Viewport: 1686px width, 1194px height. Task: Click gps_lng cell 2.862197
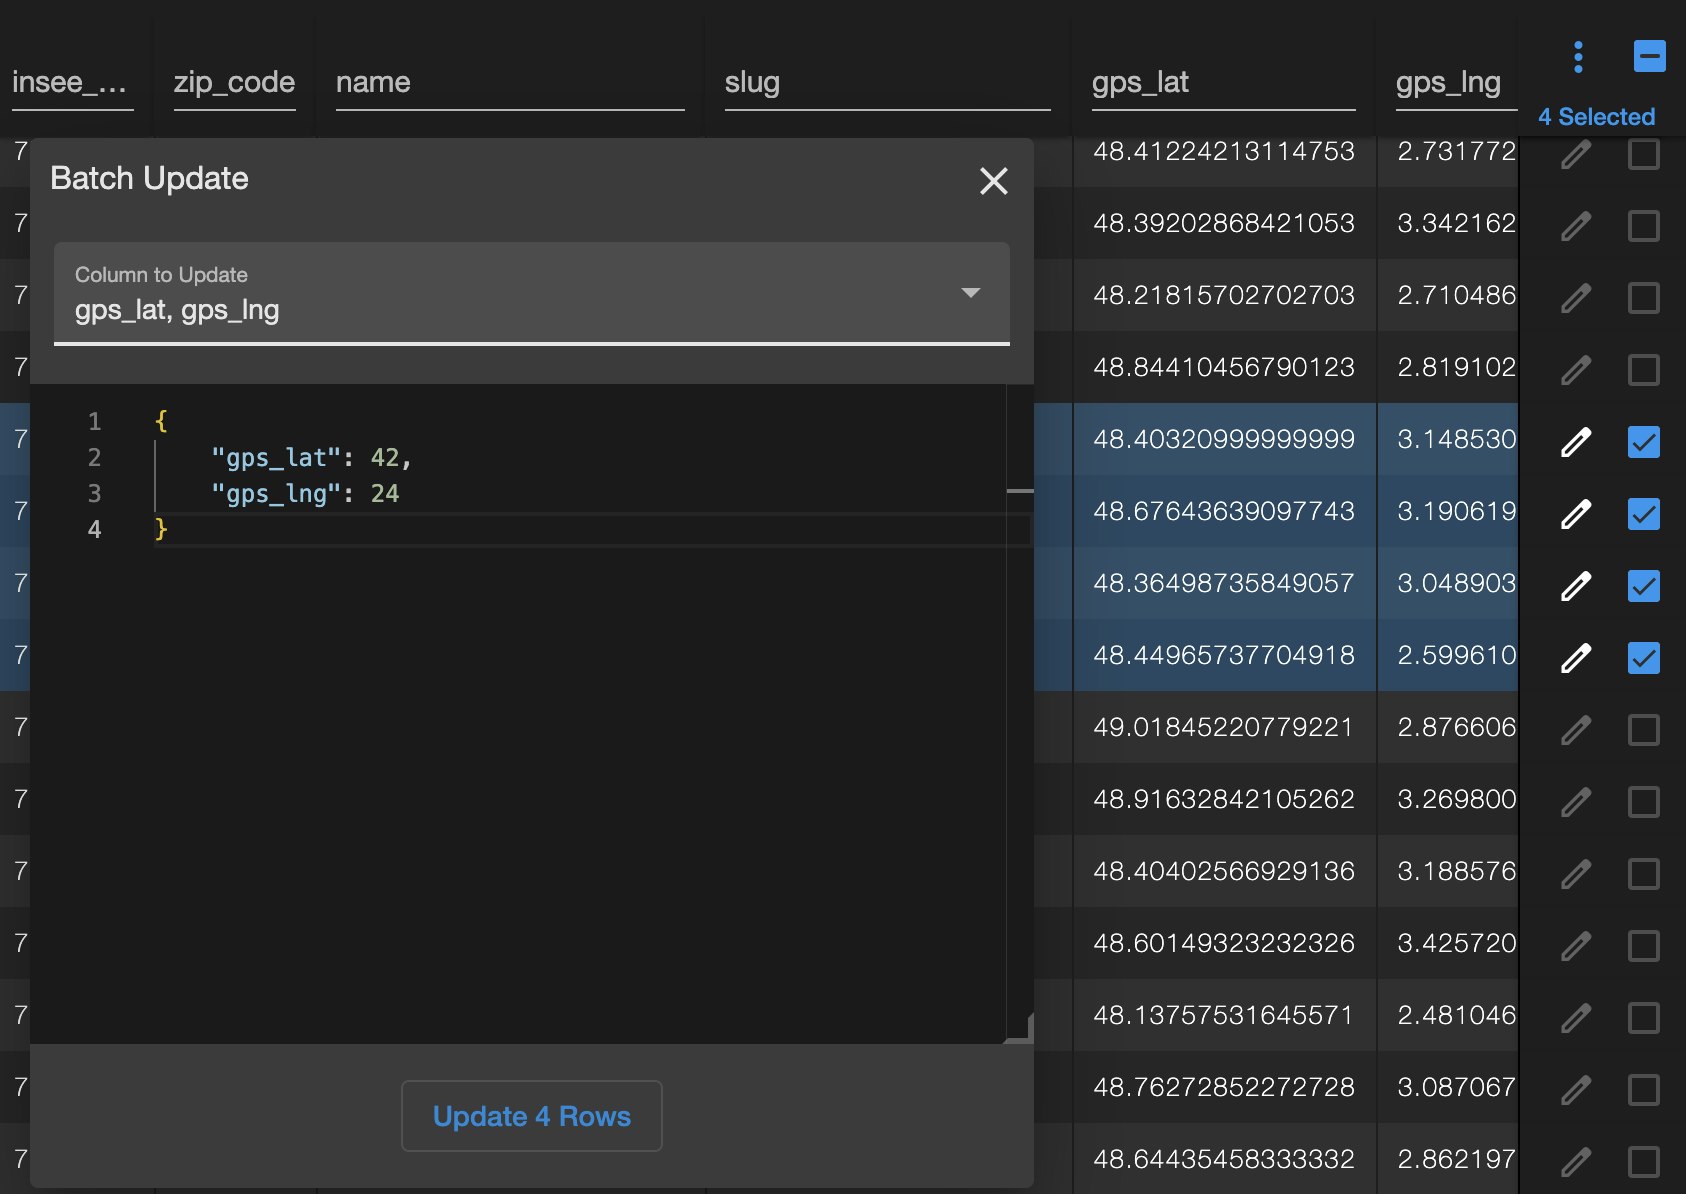click(1456, 1159)
